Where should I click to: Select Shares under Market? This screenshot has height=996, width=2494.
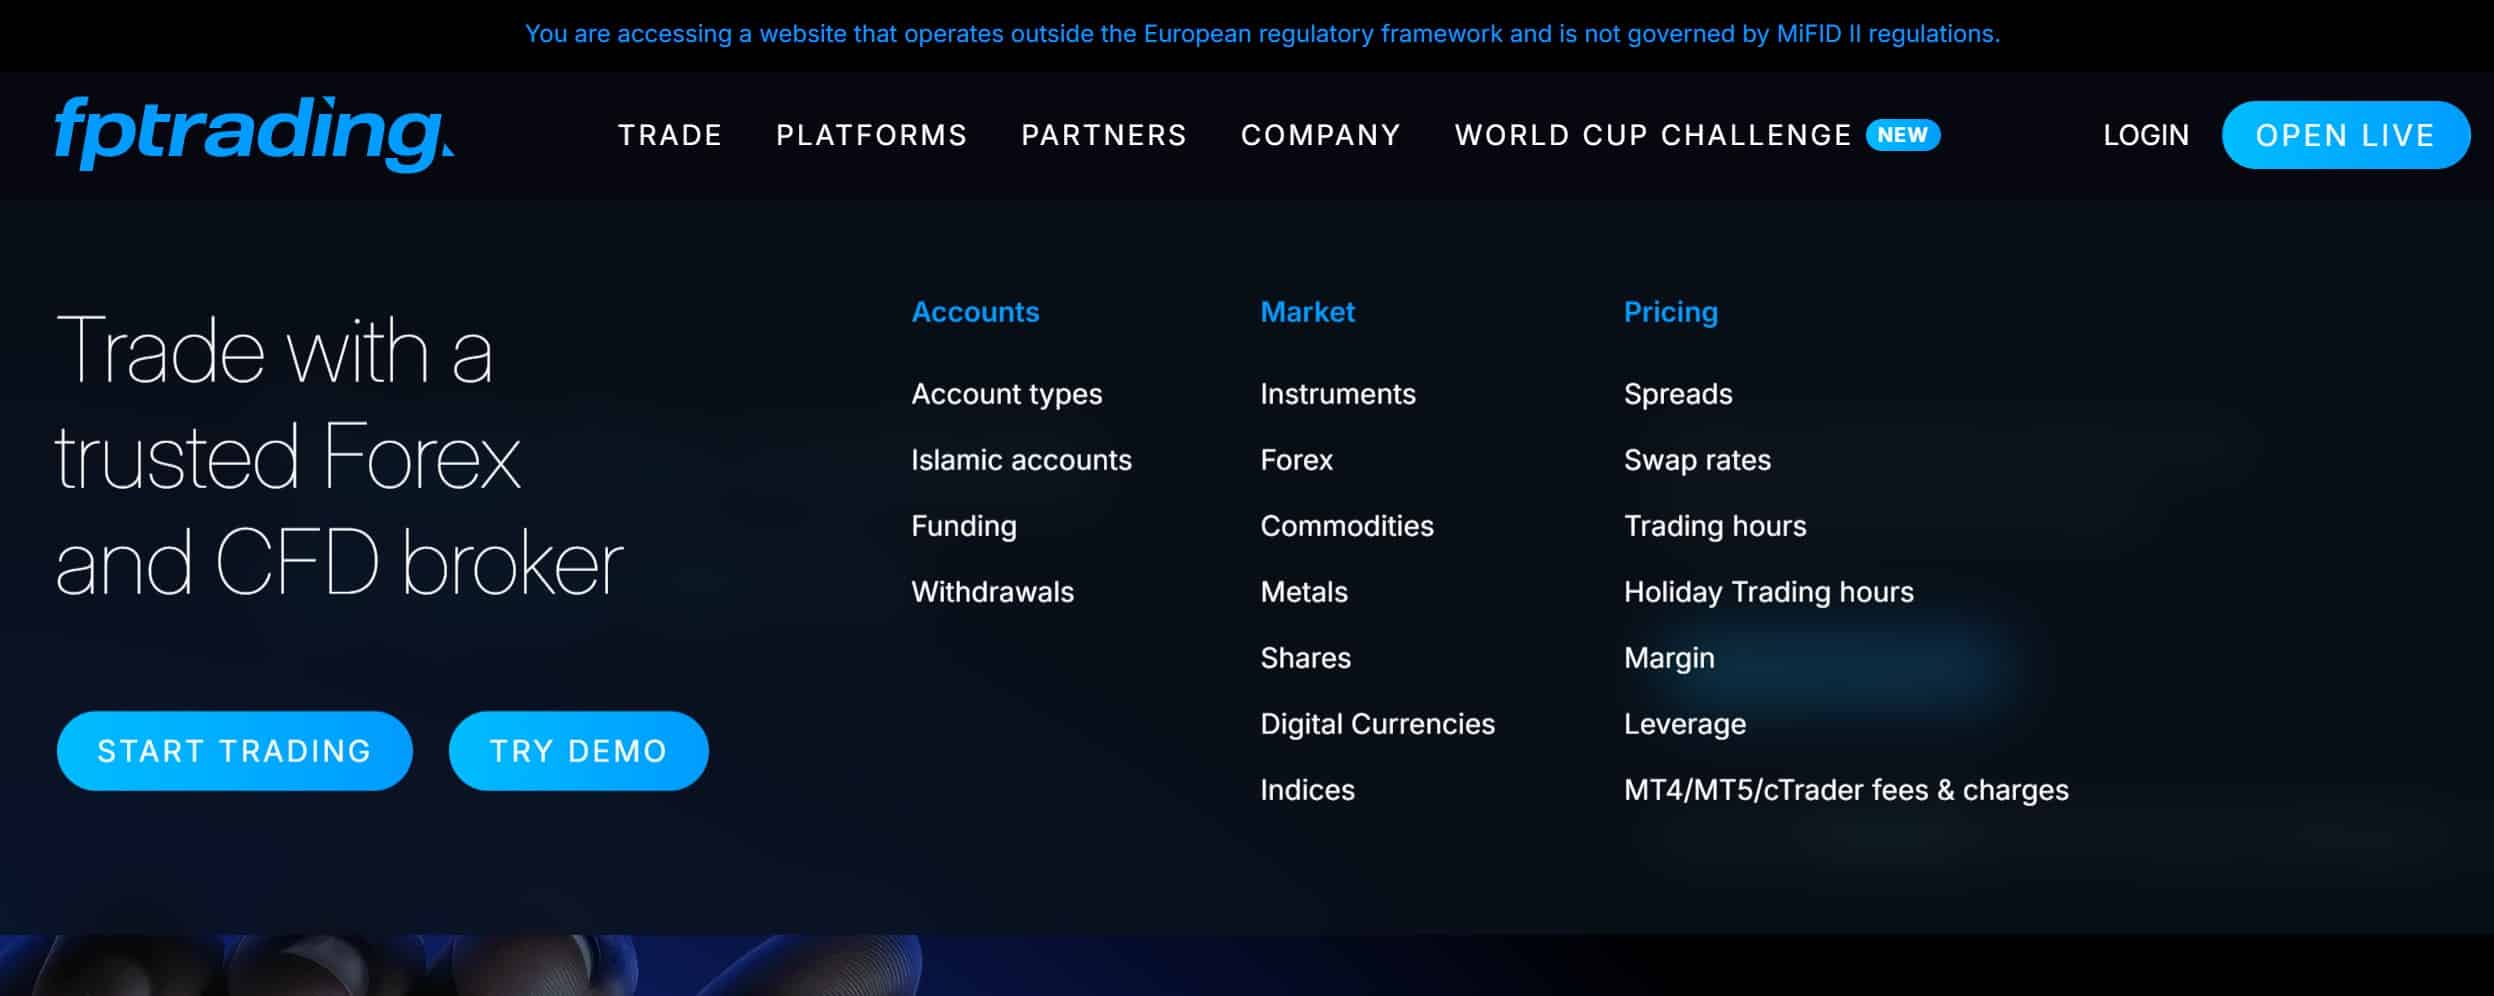[x=1306, y=658]
